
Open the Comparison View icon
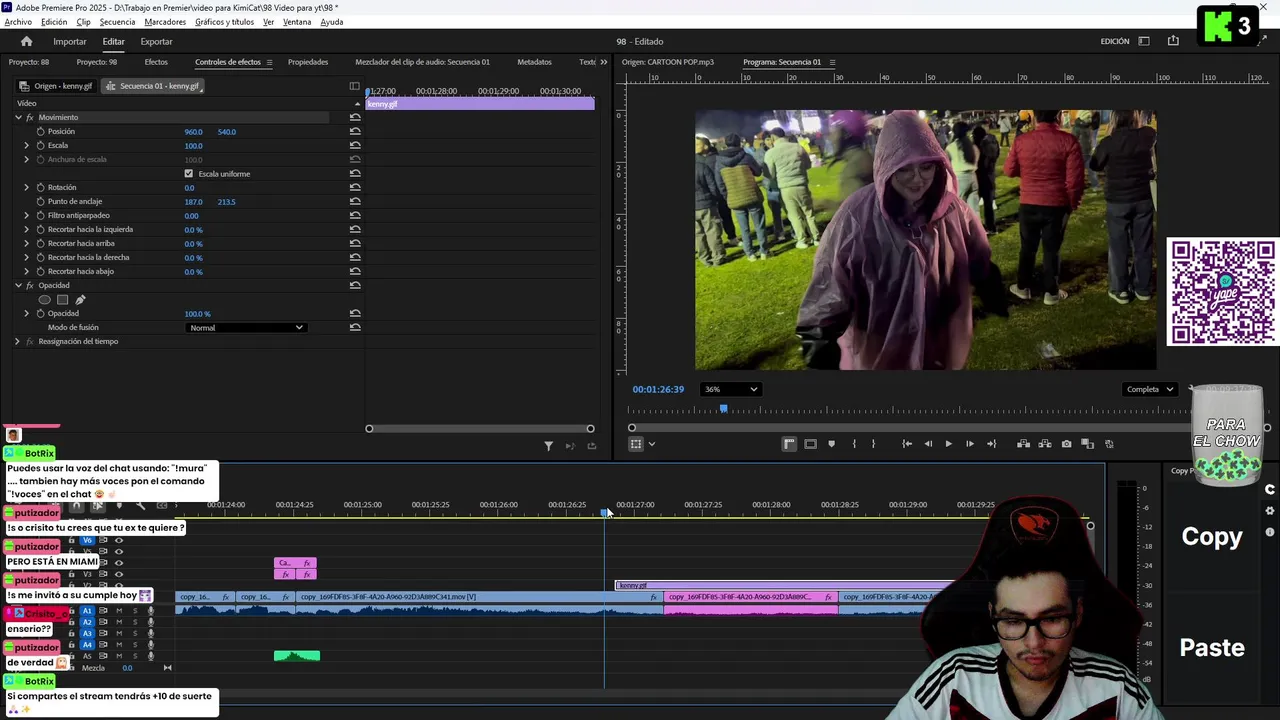(1088, 444)
